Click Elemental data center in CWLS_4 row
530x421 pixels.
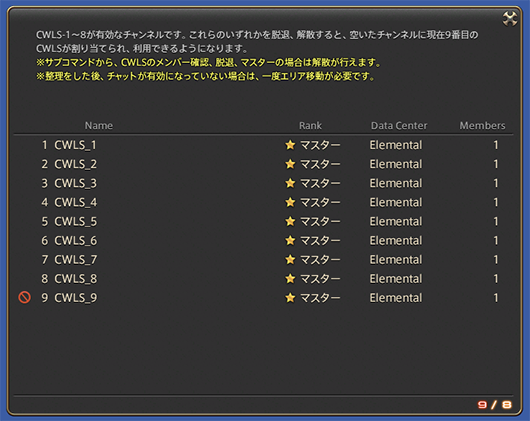coord(396,202)
